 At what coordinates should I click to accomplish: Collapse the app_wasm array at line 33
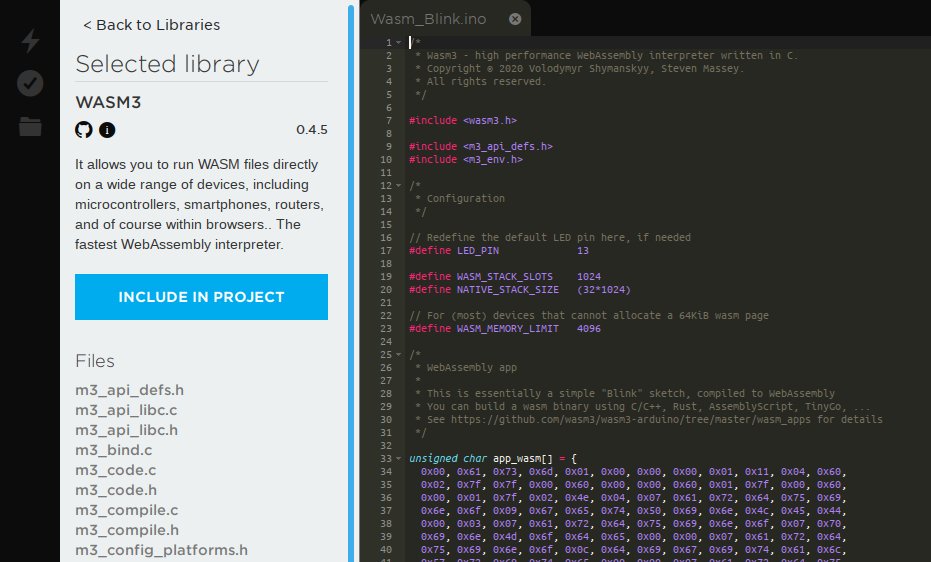[x=398, y=459]
